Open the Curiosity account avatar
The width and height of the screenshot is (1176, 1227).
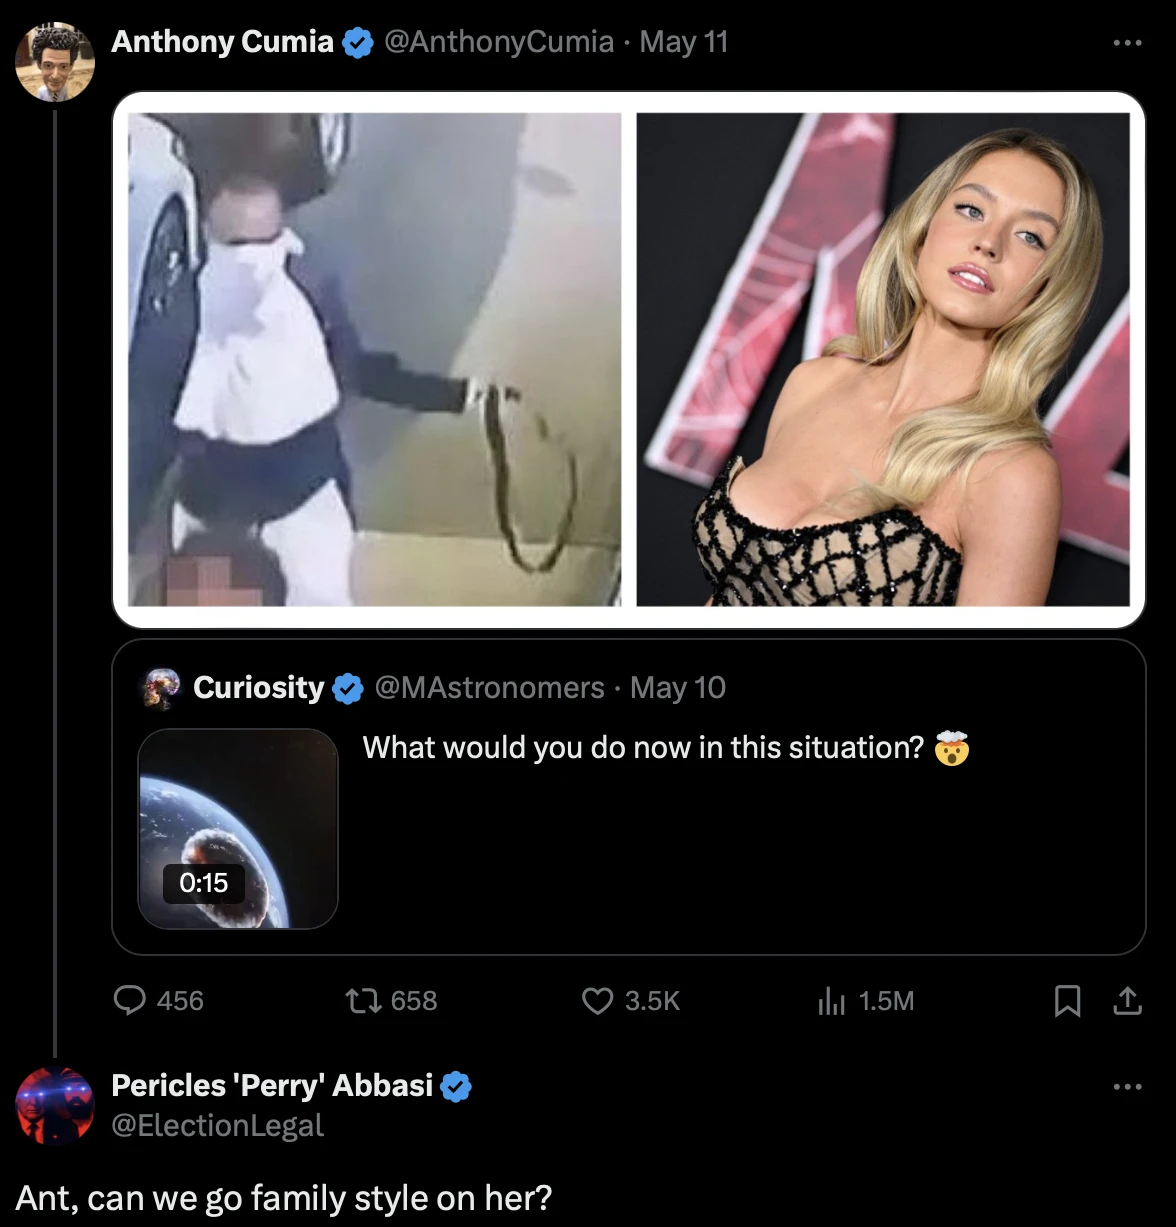point(161,688)
